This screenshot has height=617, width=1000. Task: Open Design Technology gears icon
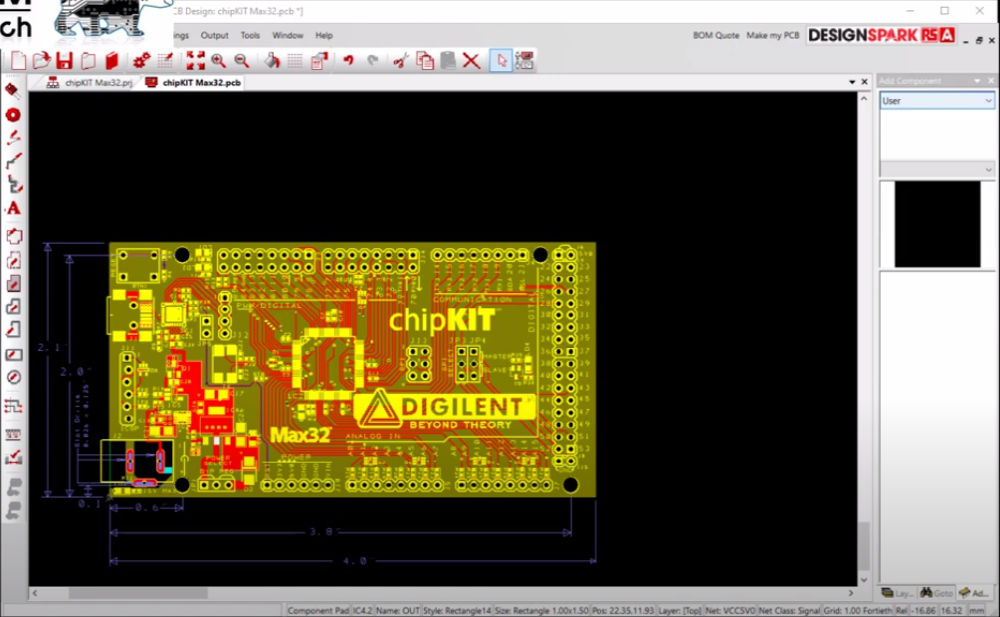pyautogui.click(x=142, y=61)
